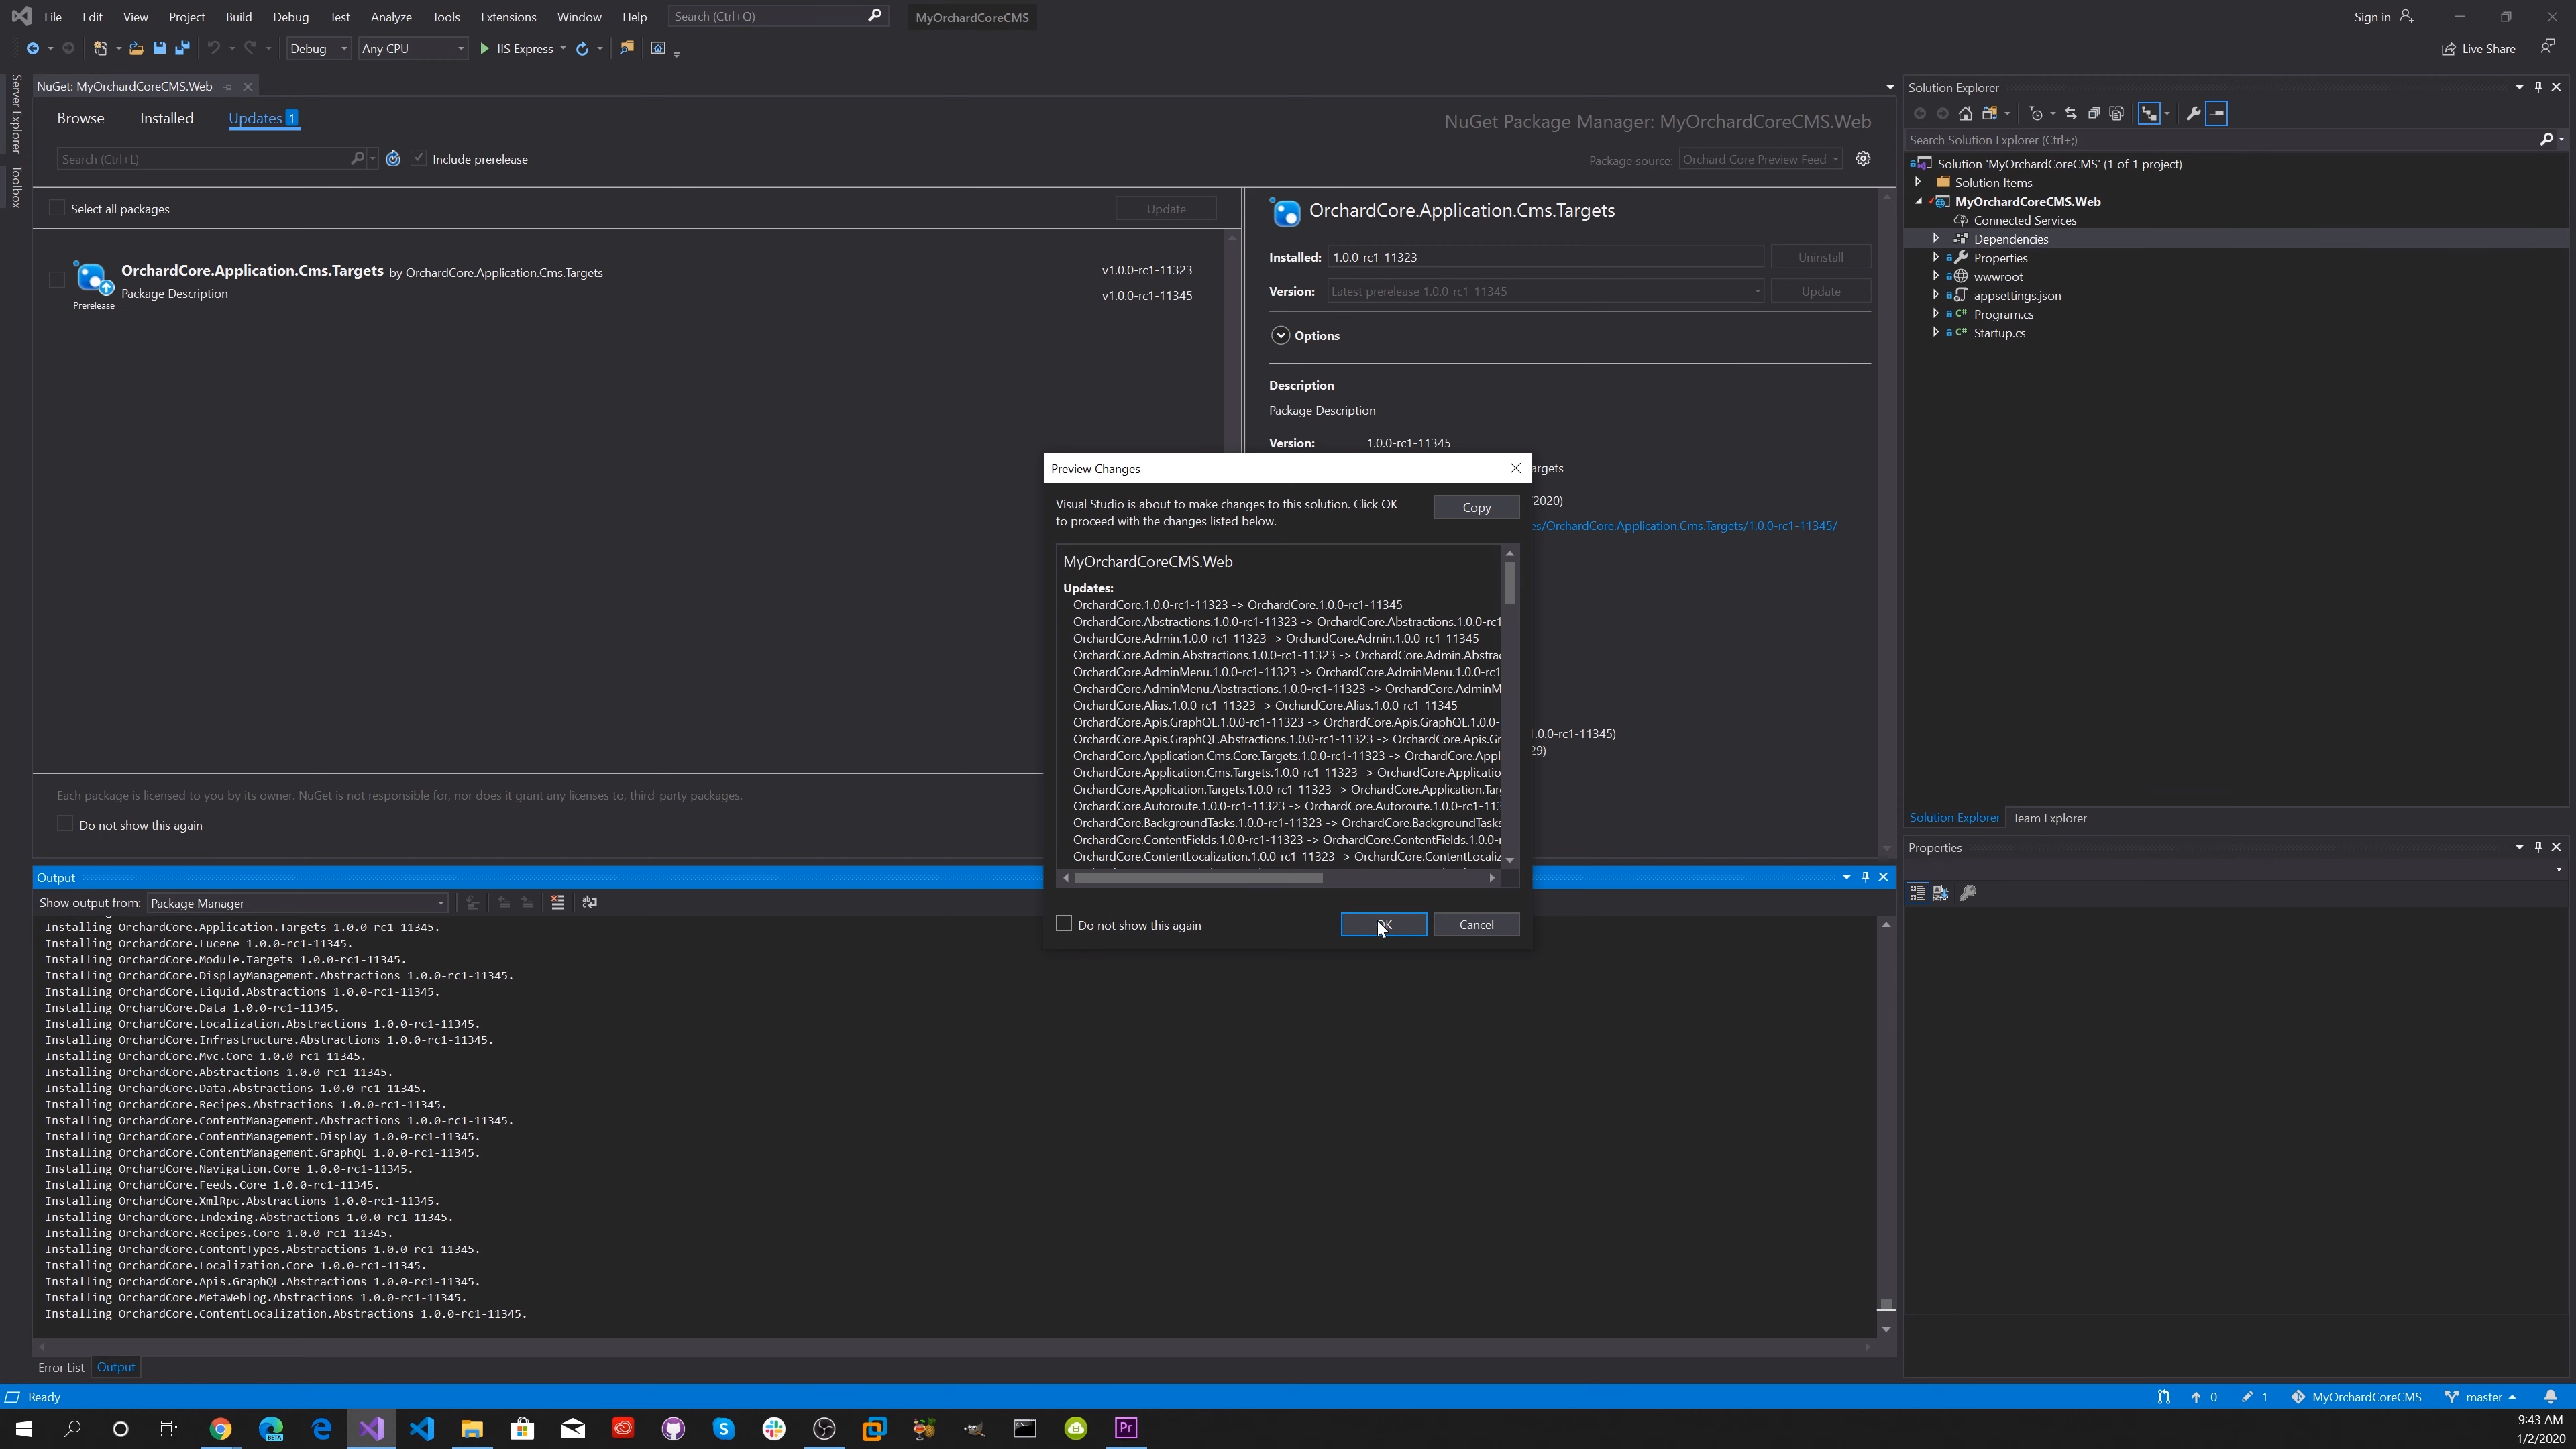Click the Copy button in Preview Changes
The width and height of the screenshot is (2576, 1449).
point(1476,507)
